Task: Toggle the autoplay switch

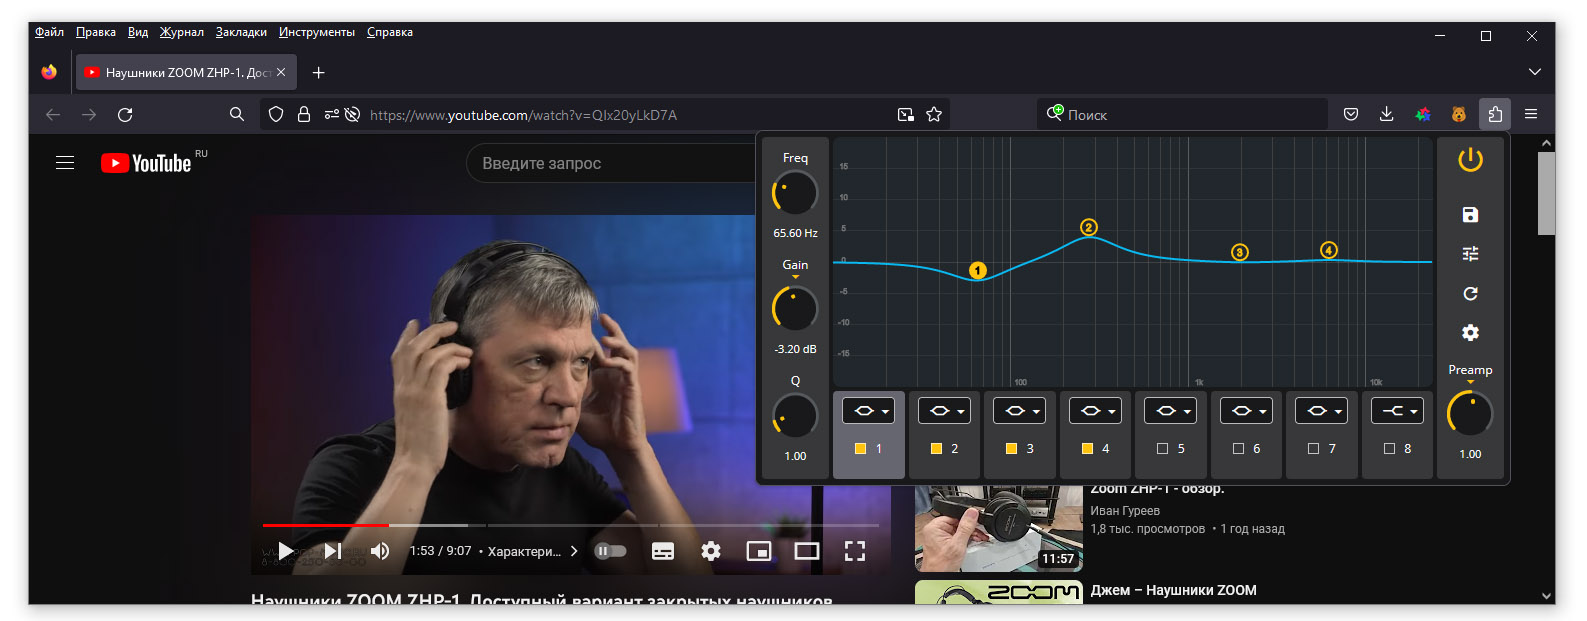Action: 610,551
